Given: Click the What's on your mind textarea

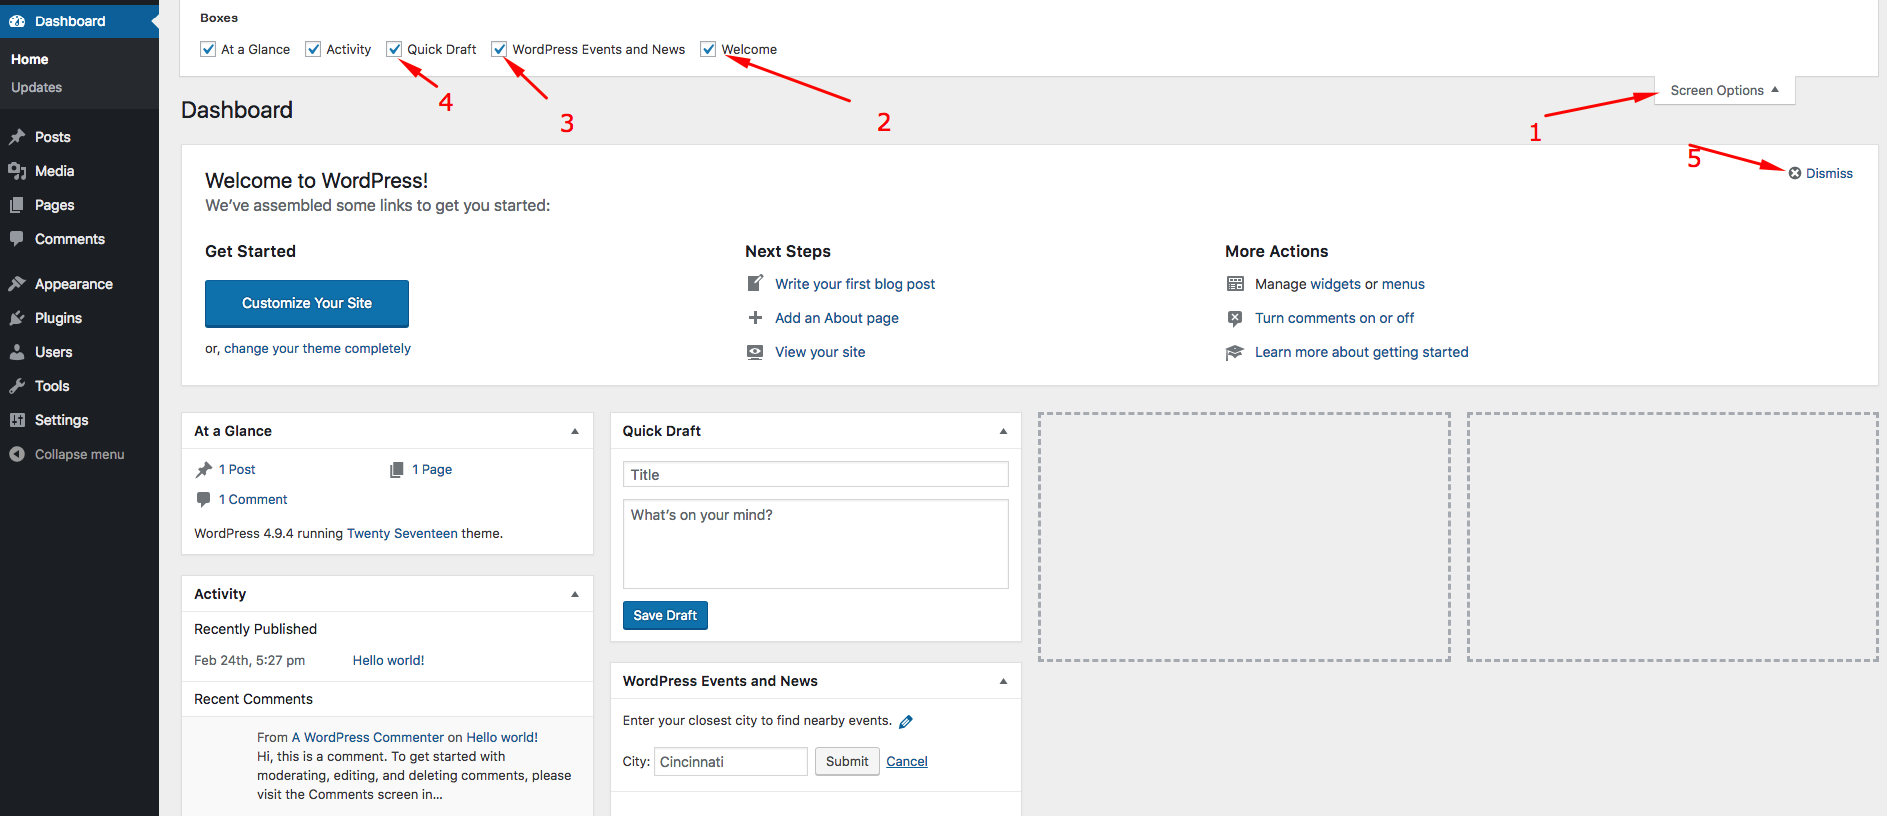Looking at the screenshot, I should (x=815, y=544).
